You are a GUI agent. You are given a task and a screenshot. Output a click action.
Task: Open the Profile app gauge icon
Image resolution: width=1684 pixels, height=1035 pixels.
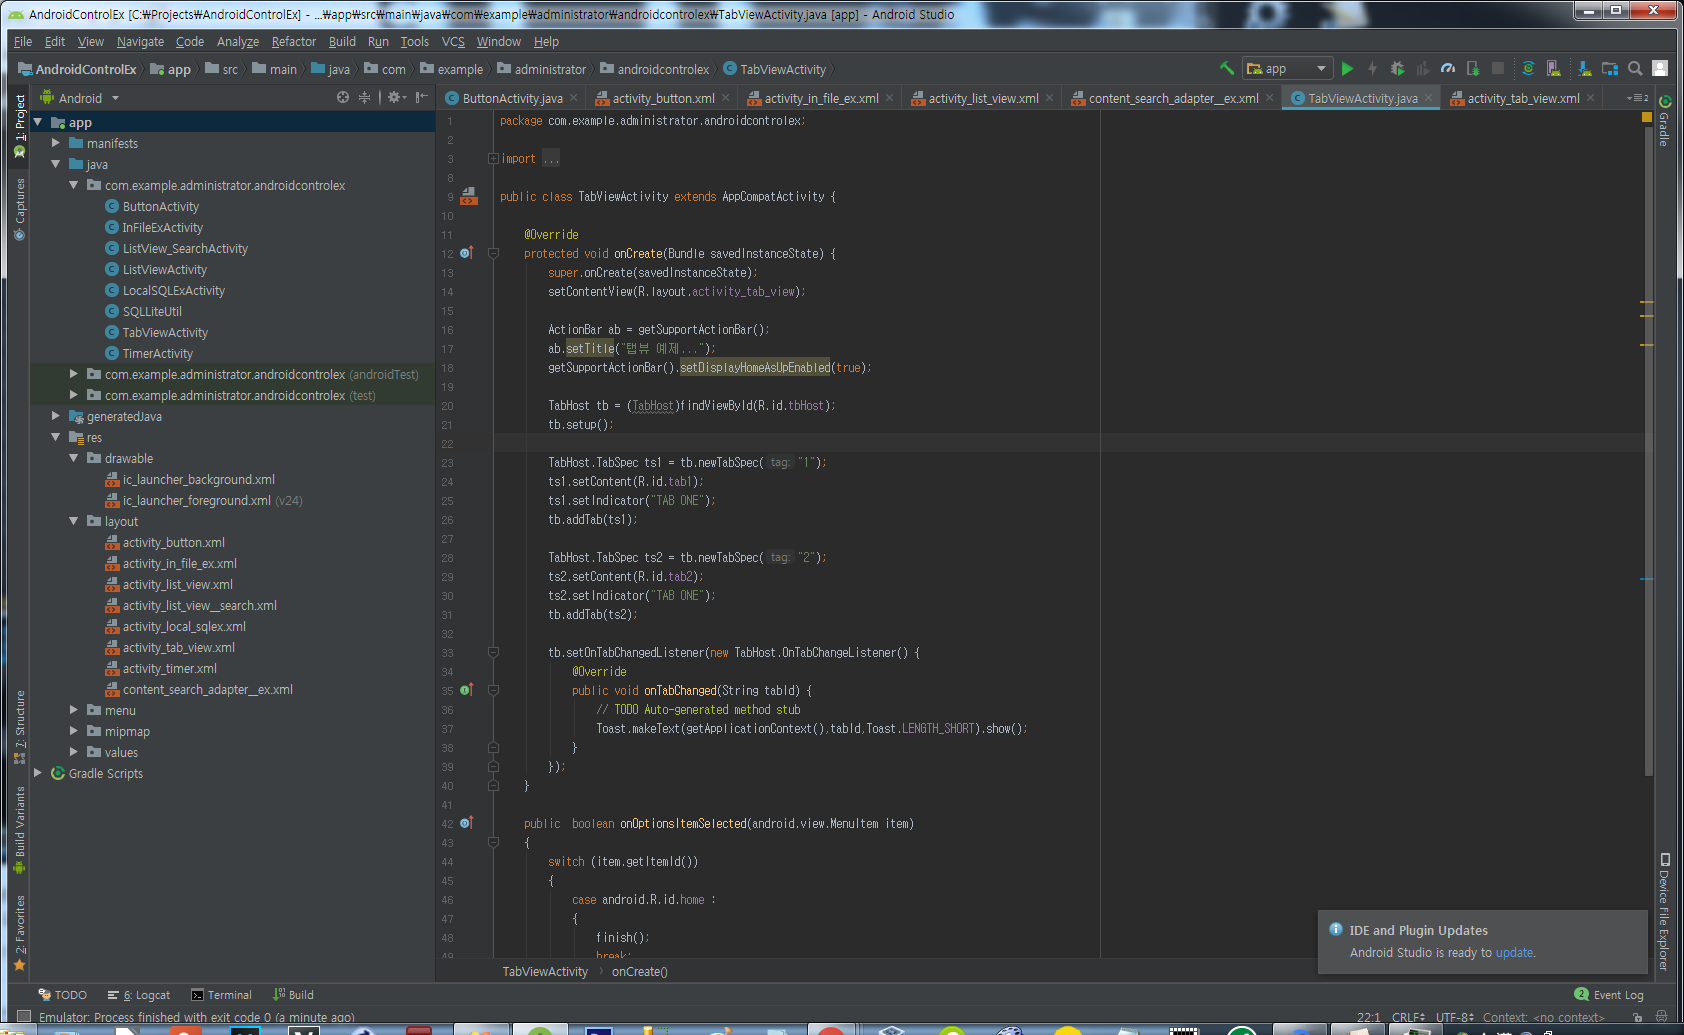1447,68
